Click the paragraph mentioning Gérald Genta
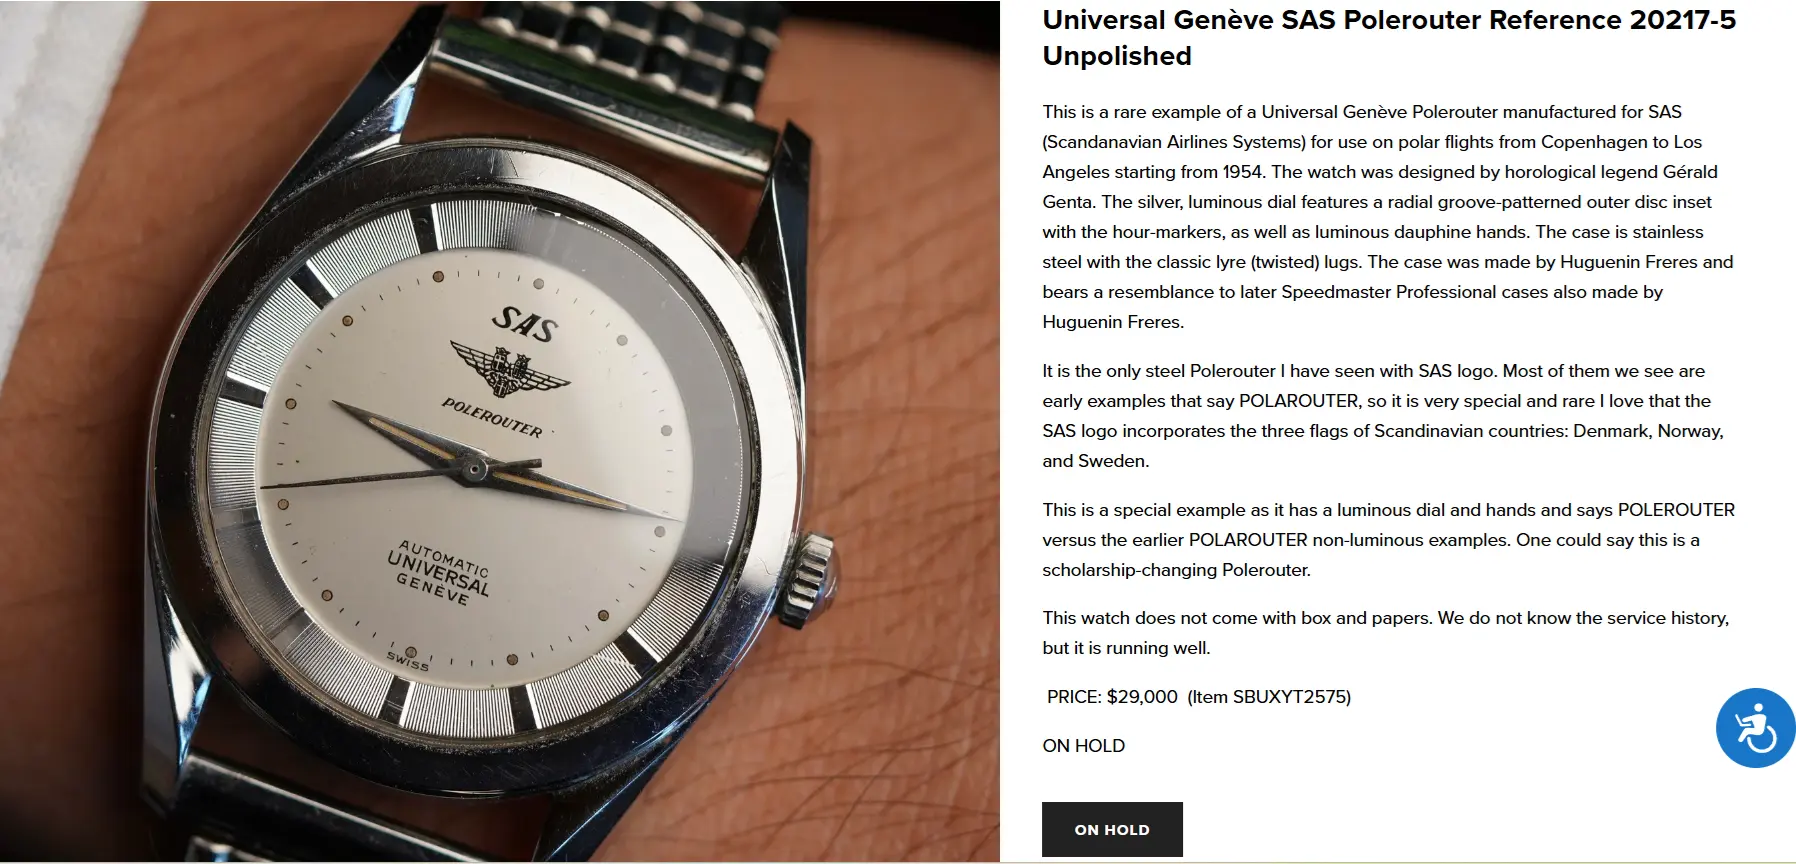 (x=1388, y=217)
